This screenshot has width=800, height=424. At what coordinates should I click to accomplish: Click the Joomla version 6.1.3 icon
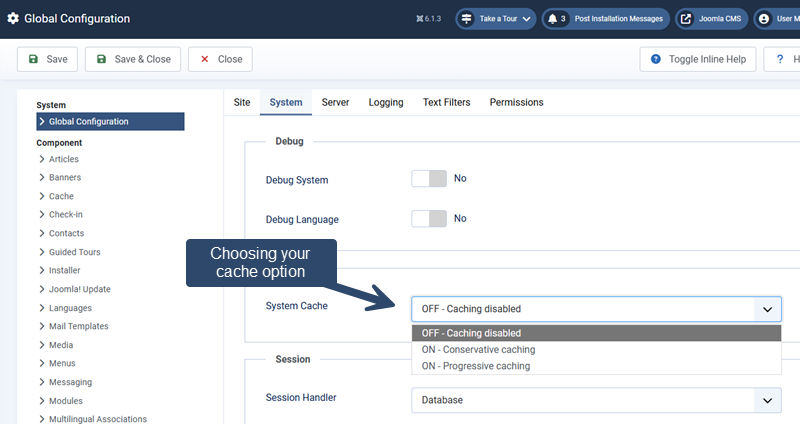tap(419, 19)
